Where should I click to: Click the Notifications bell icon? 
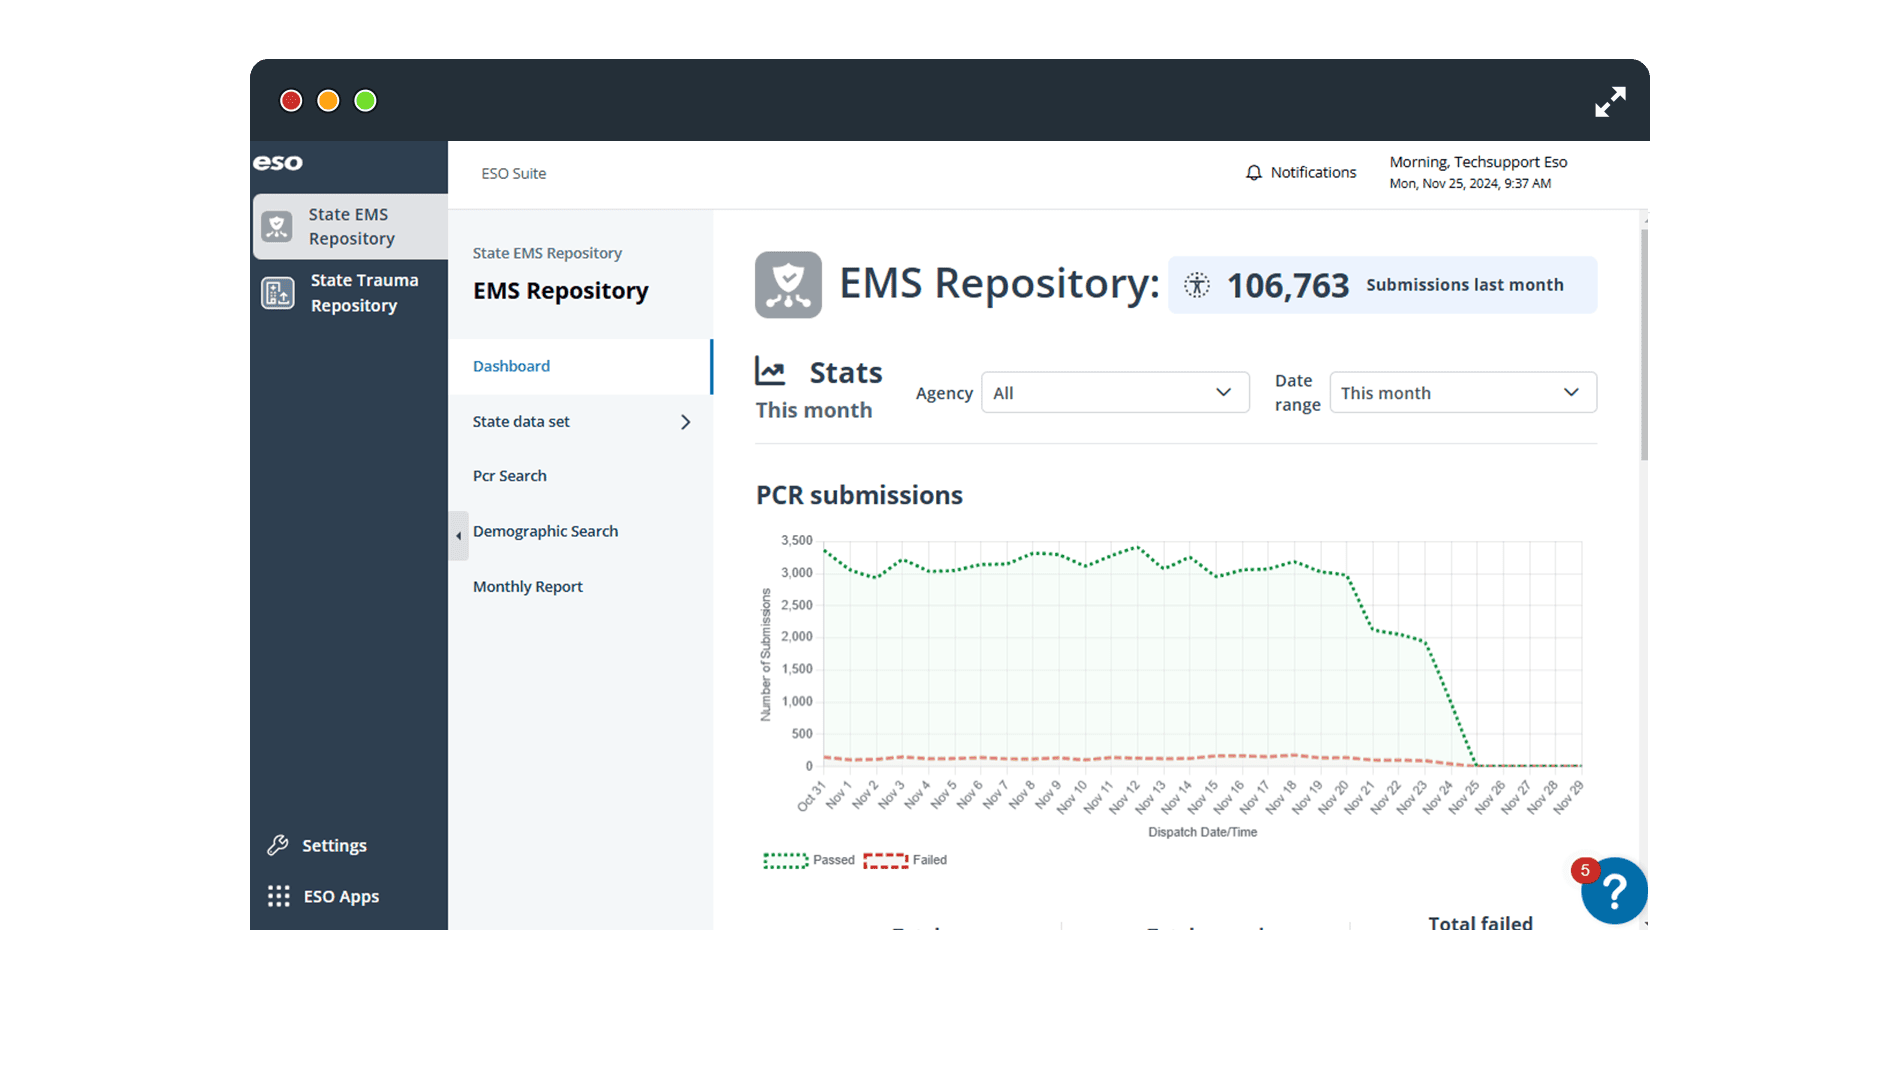click(x=1253, y=173)
